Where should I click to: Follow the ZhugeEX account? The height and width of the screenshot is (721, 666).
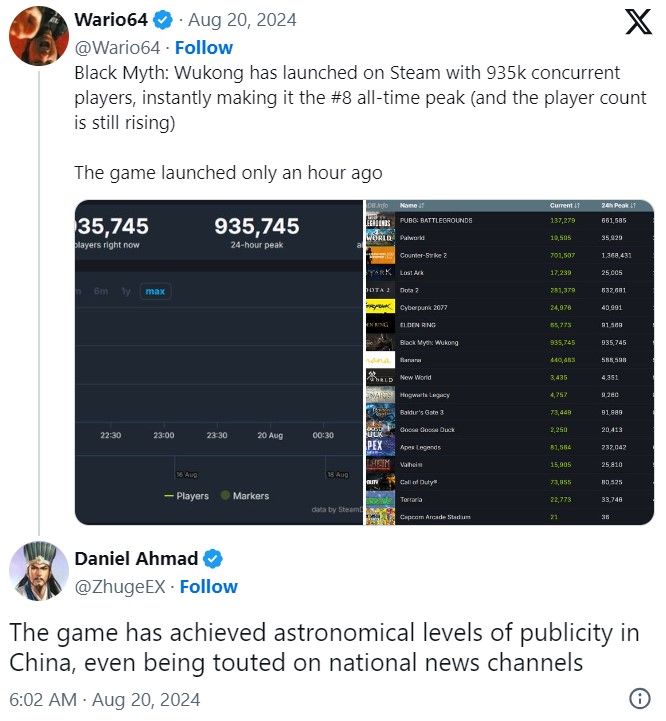(209, 586)
